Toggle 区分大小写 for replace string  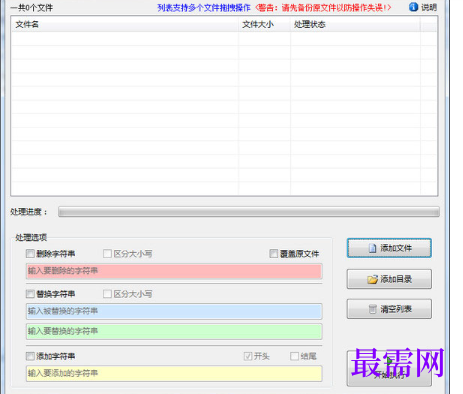pos(107,294)
